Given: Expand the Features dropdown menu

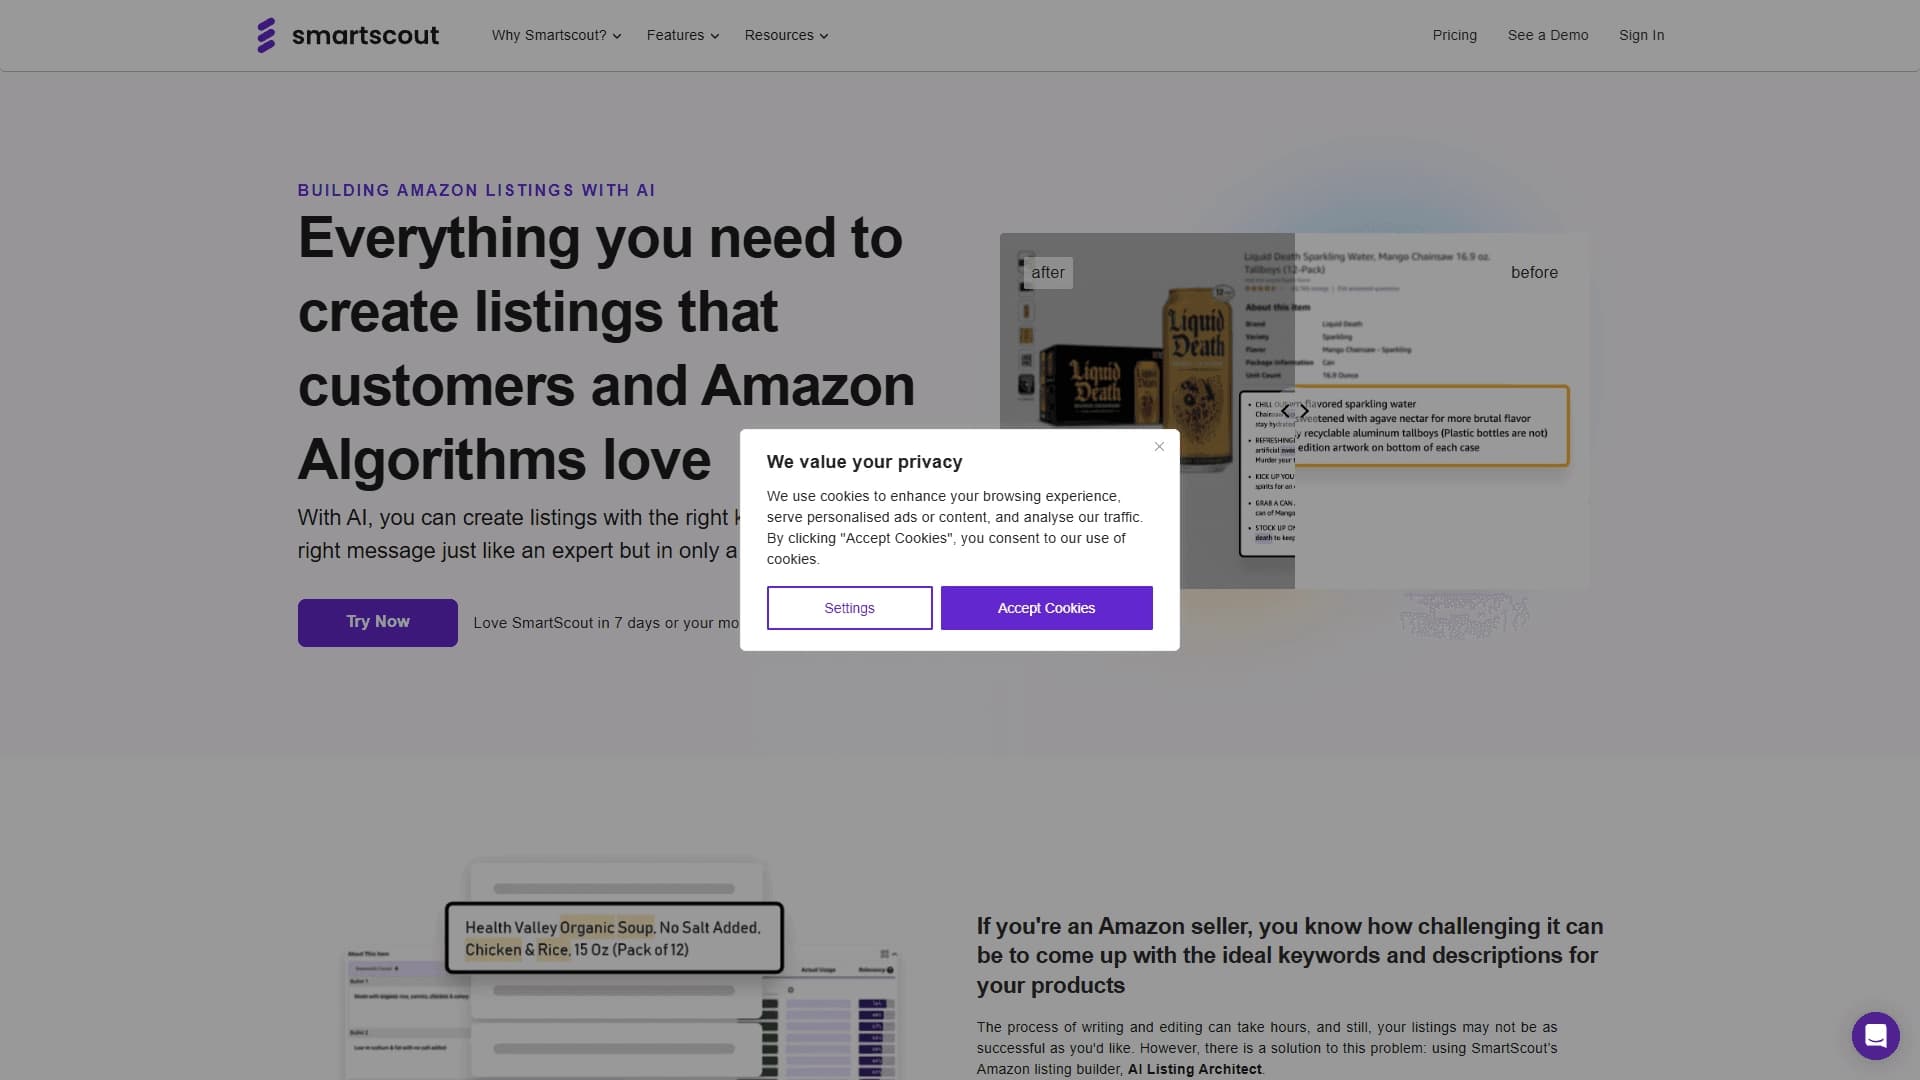Looking at the screenshot, I should (x=683, y=35).
